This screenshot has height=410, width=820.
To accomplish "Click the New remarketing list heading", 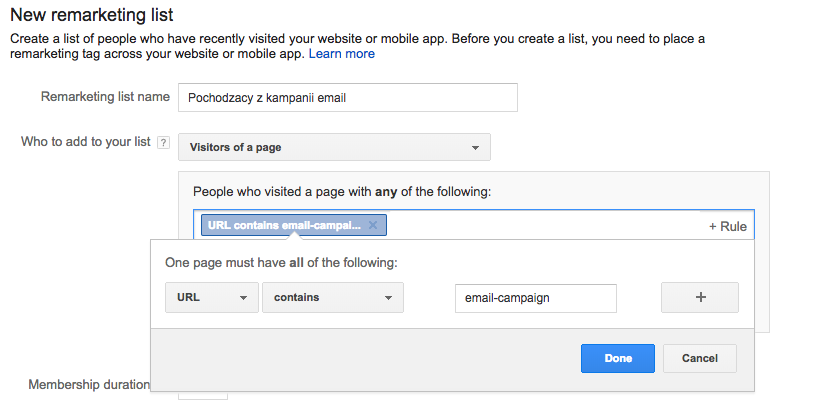I will point(91,15).
